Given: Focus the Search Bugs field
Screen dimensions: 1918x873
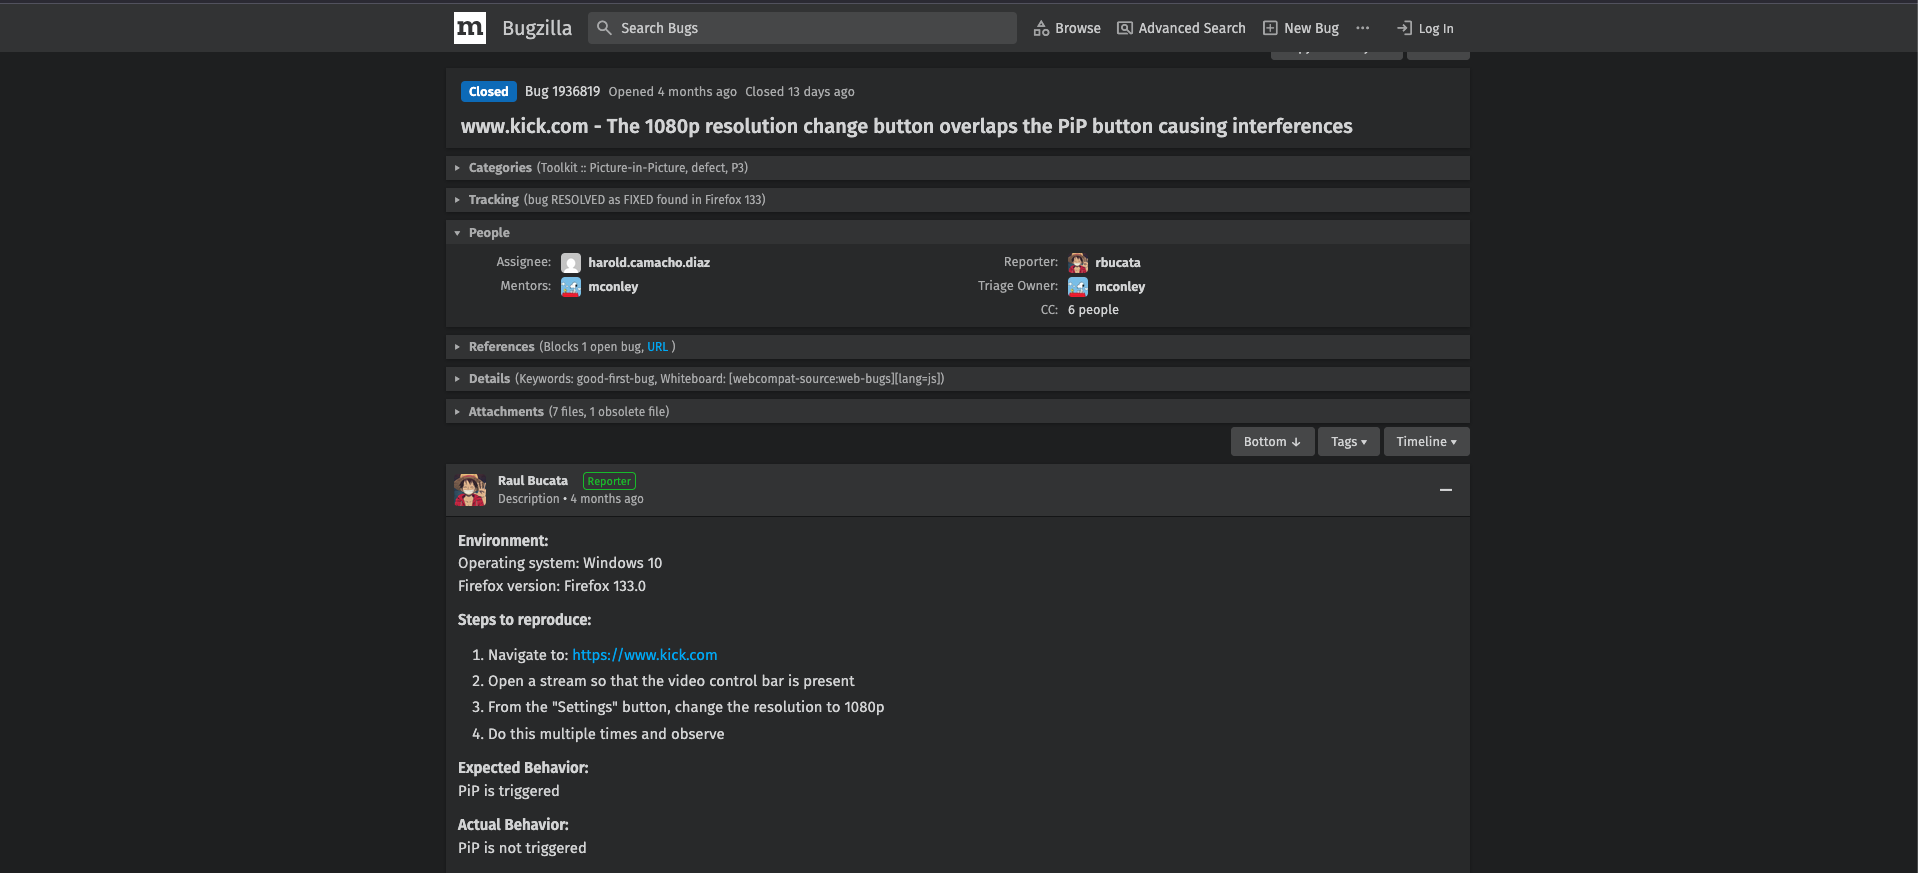Looking at the screenshot, I should pos(803,28).
